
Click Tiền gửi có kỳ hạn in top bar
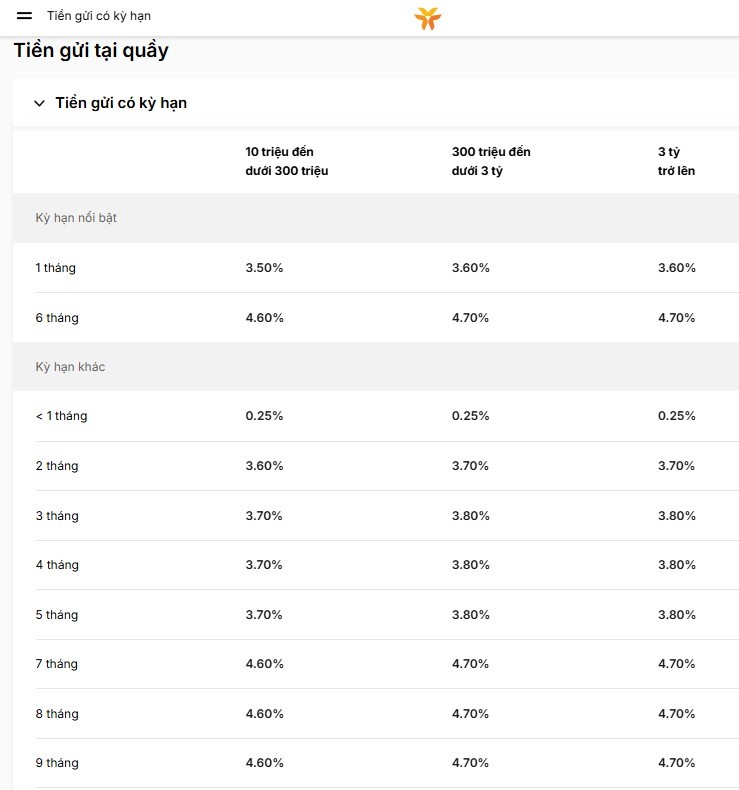(x=99, y=16)
